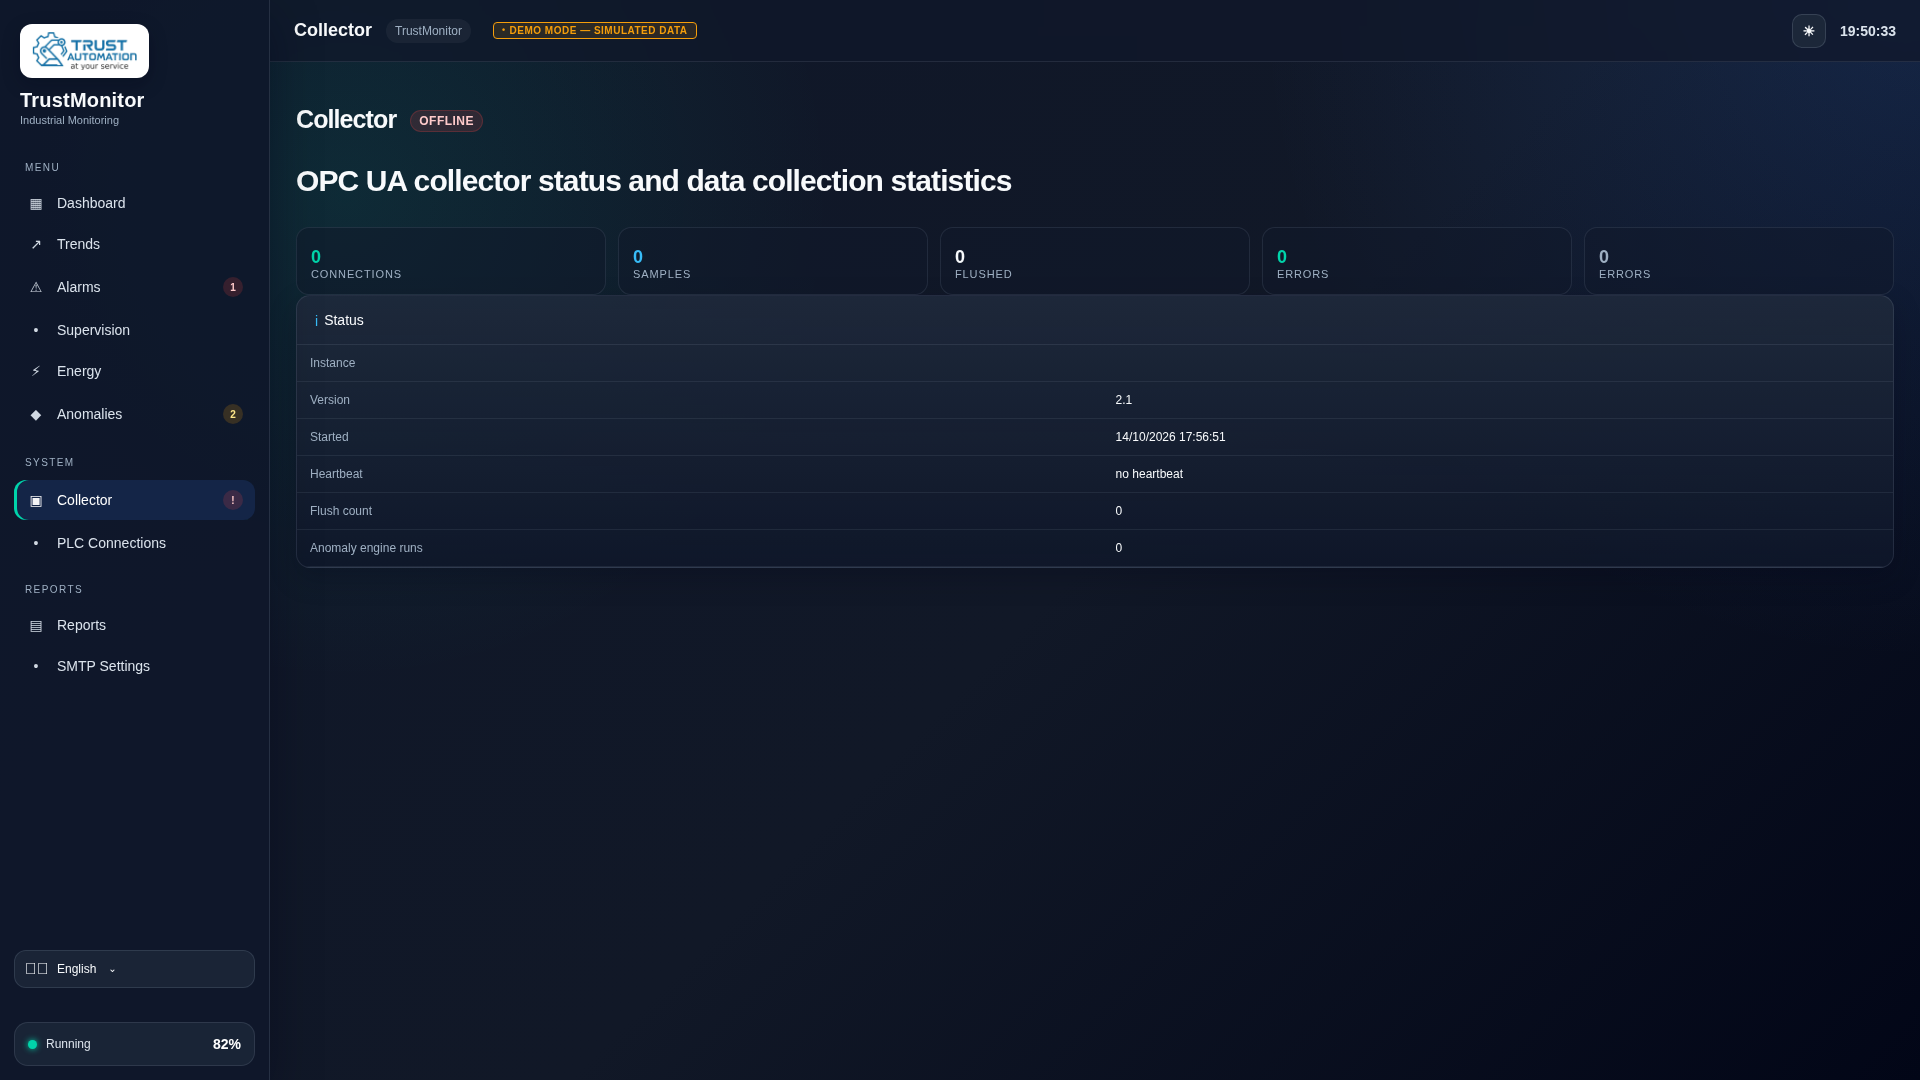Click the Trends arrow icon
1920x1080 pixels.
(x=36, y=244)
